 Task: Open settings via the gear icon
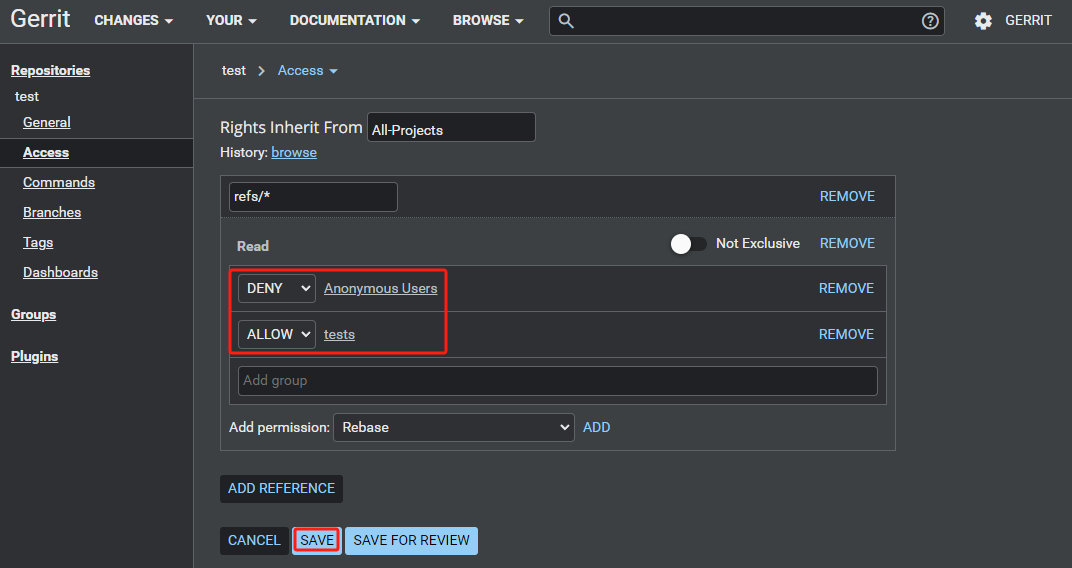pos(983,21)
